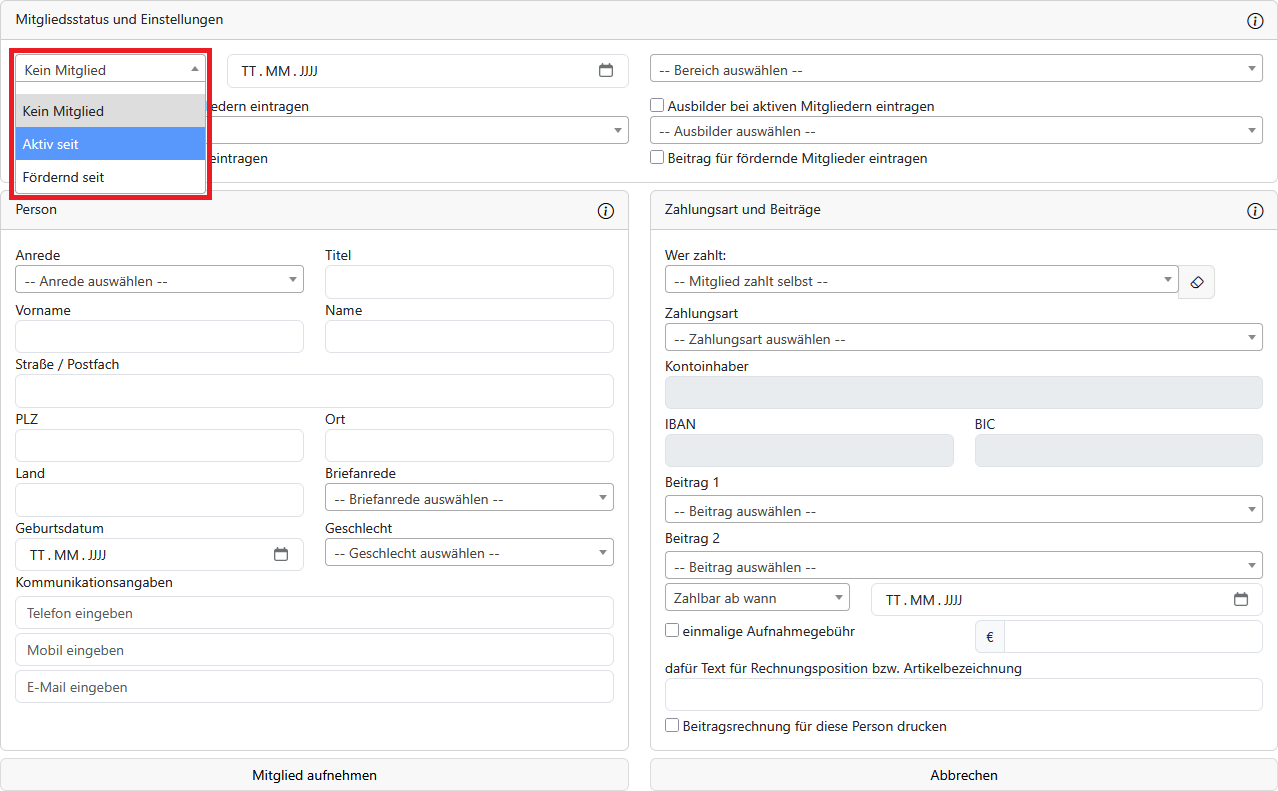Open info icon for Zahlungsart und Beiträge
The height and width of the screenshot is (791, 1278).
1255,211
